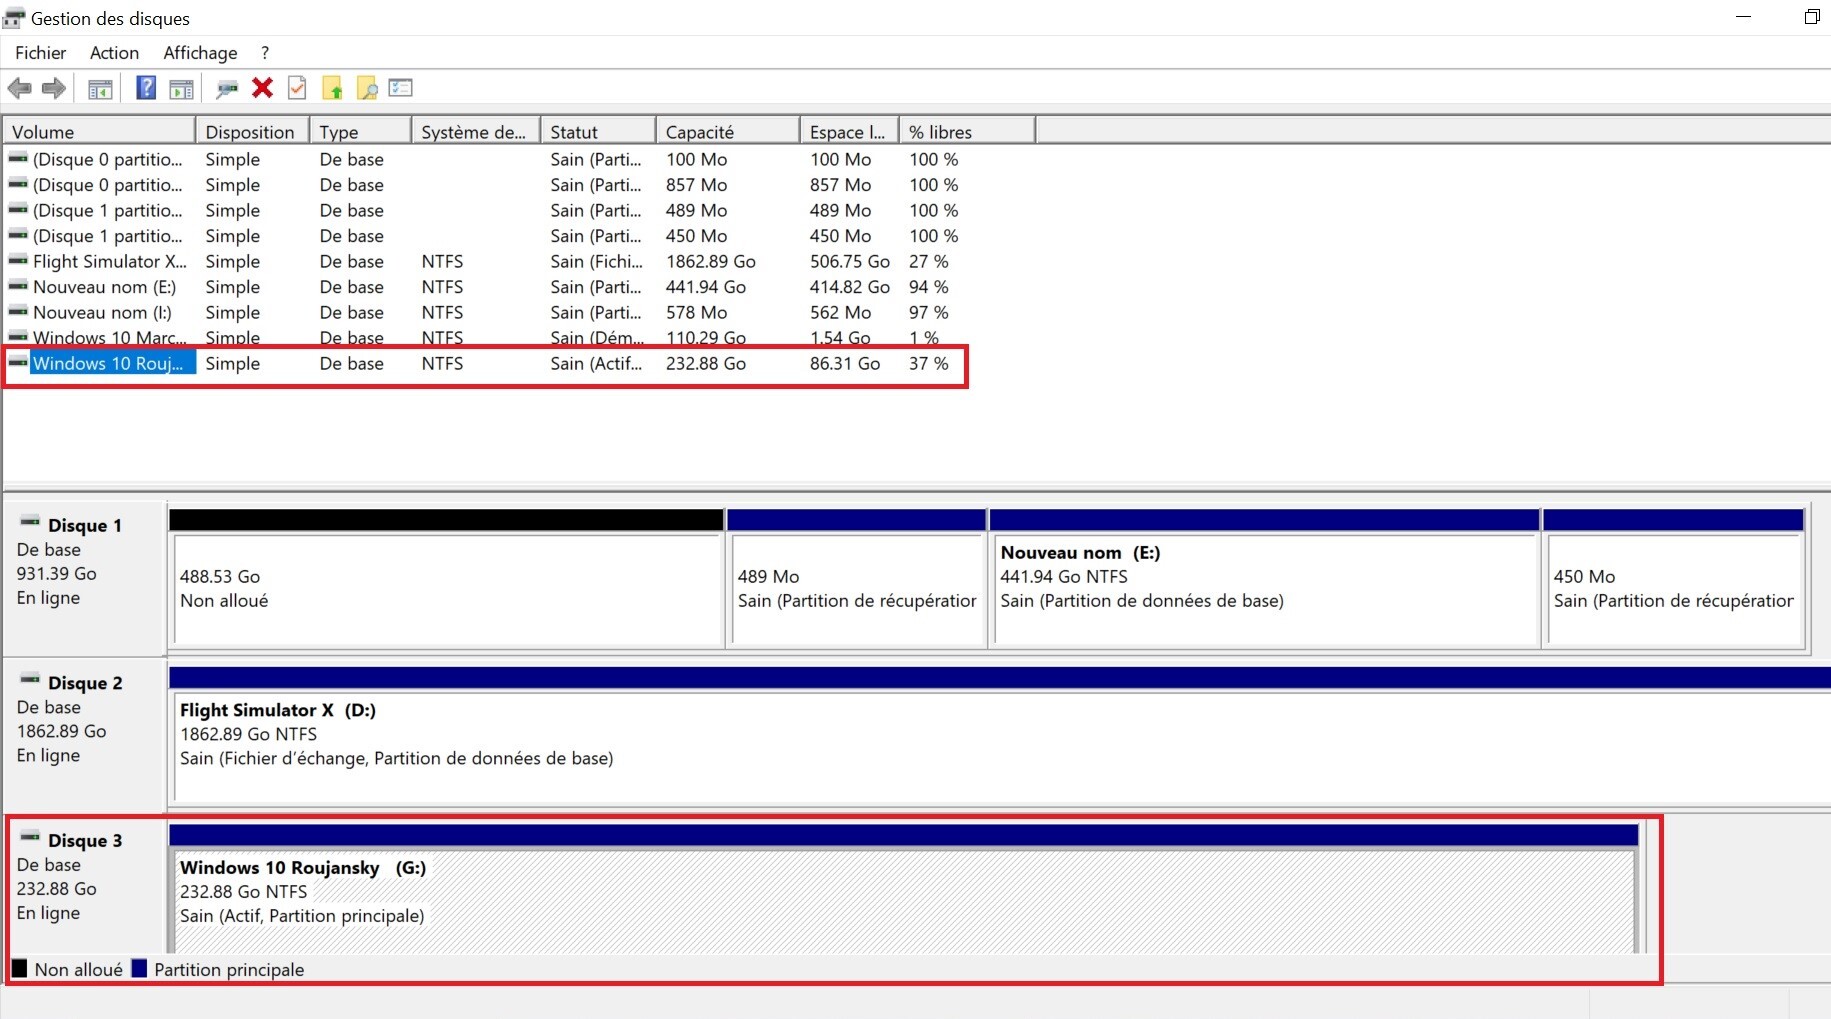
Task: Click the blue Partition principale legend swatch
Action: 139,969
